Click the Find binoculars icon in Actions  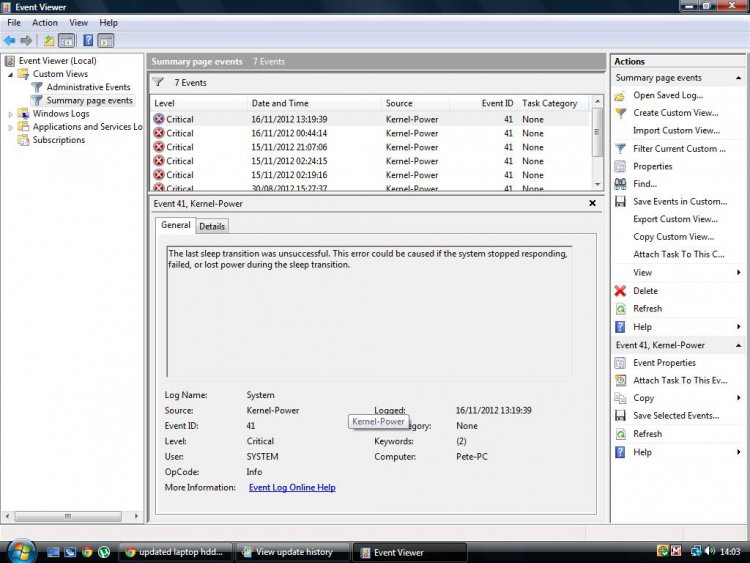(x=621, y=184)
